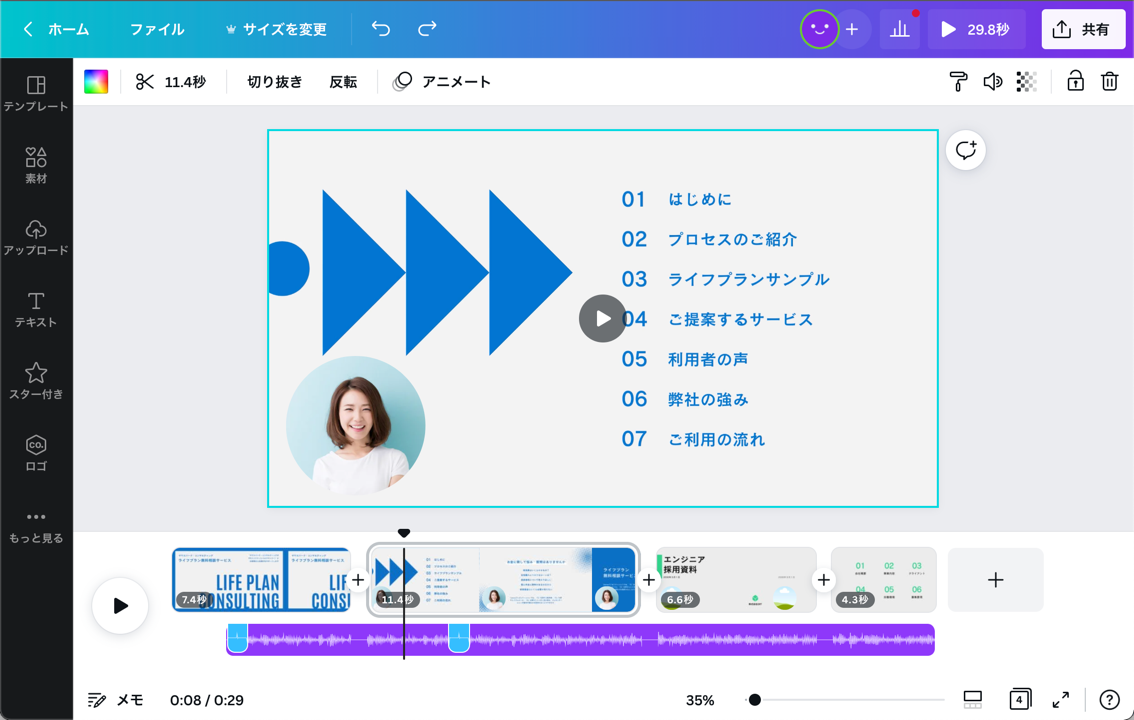Viewport: 1134px width, 720px height.
Task: Click the 反転 flip button
Action: click(343, 82)
